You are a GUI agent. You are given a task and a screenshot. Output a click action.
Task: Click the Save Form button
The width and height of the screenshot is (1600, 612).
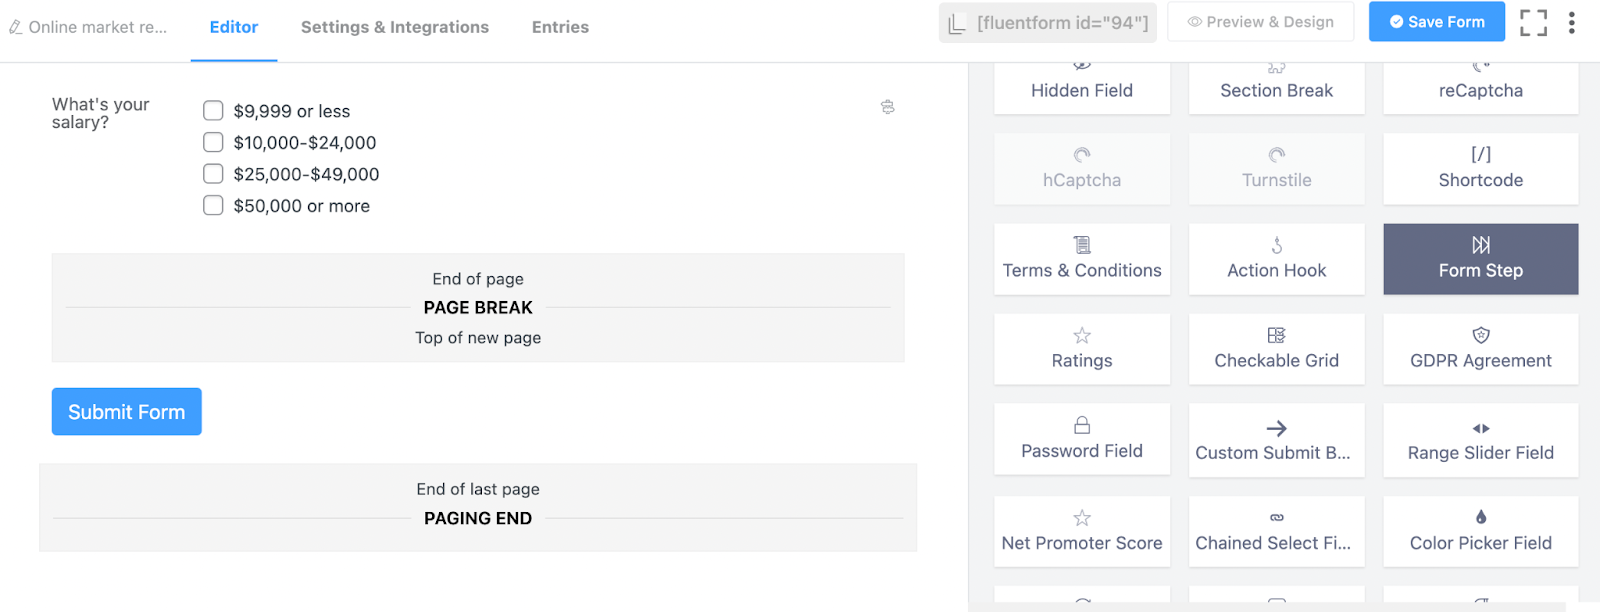[1436, 22]
